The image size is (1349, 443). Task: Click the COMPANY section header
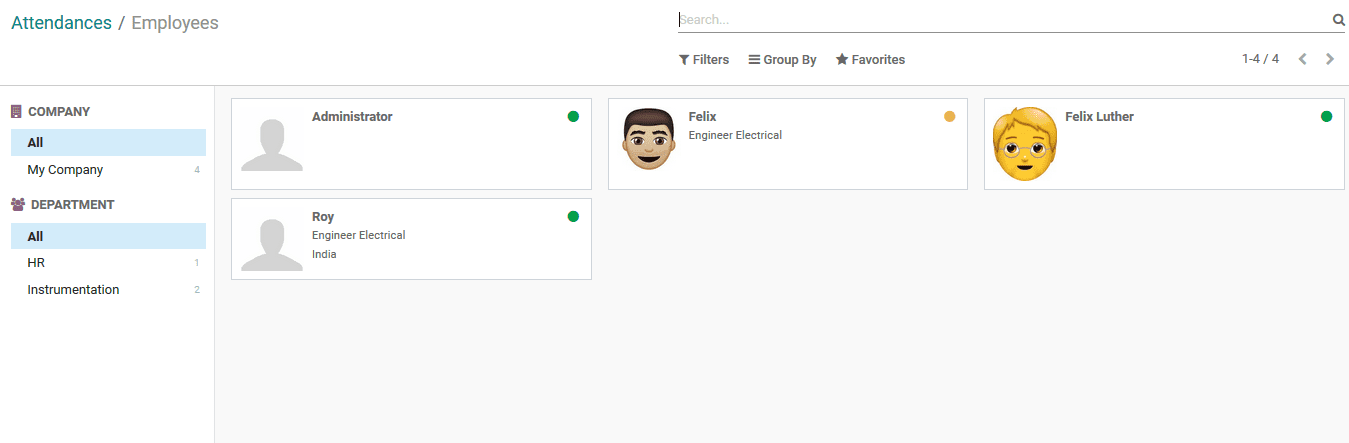(x=59, y=112)
